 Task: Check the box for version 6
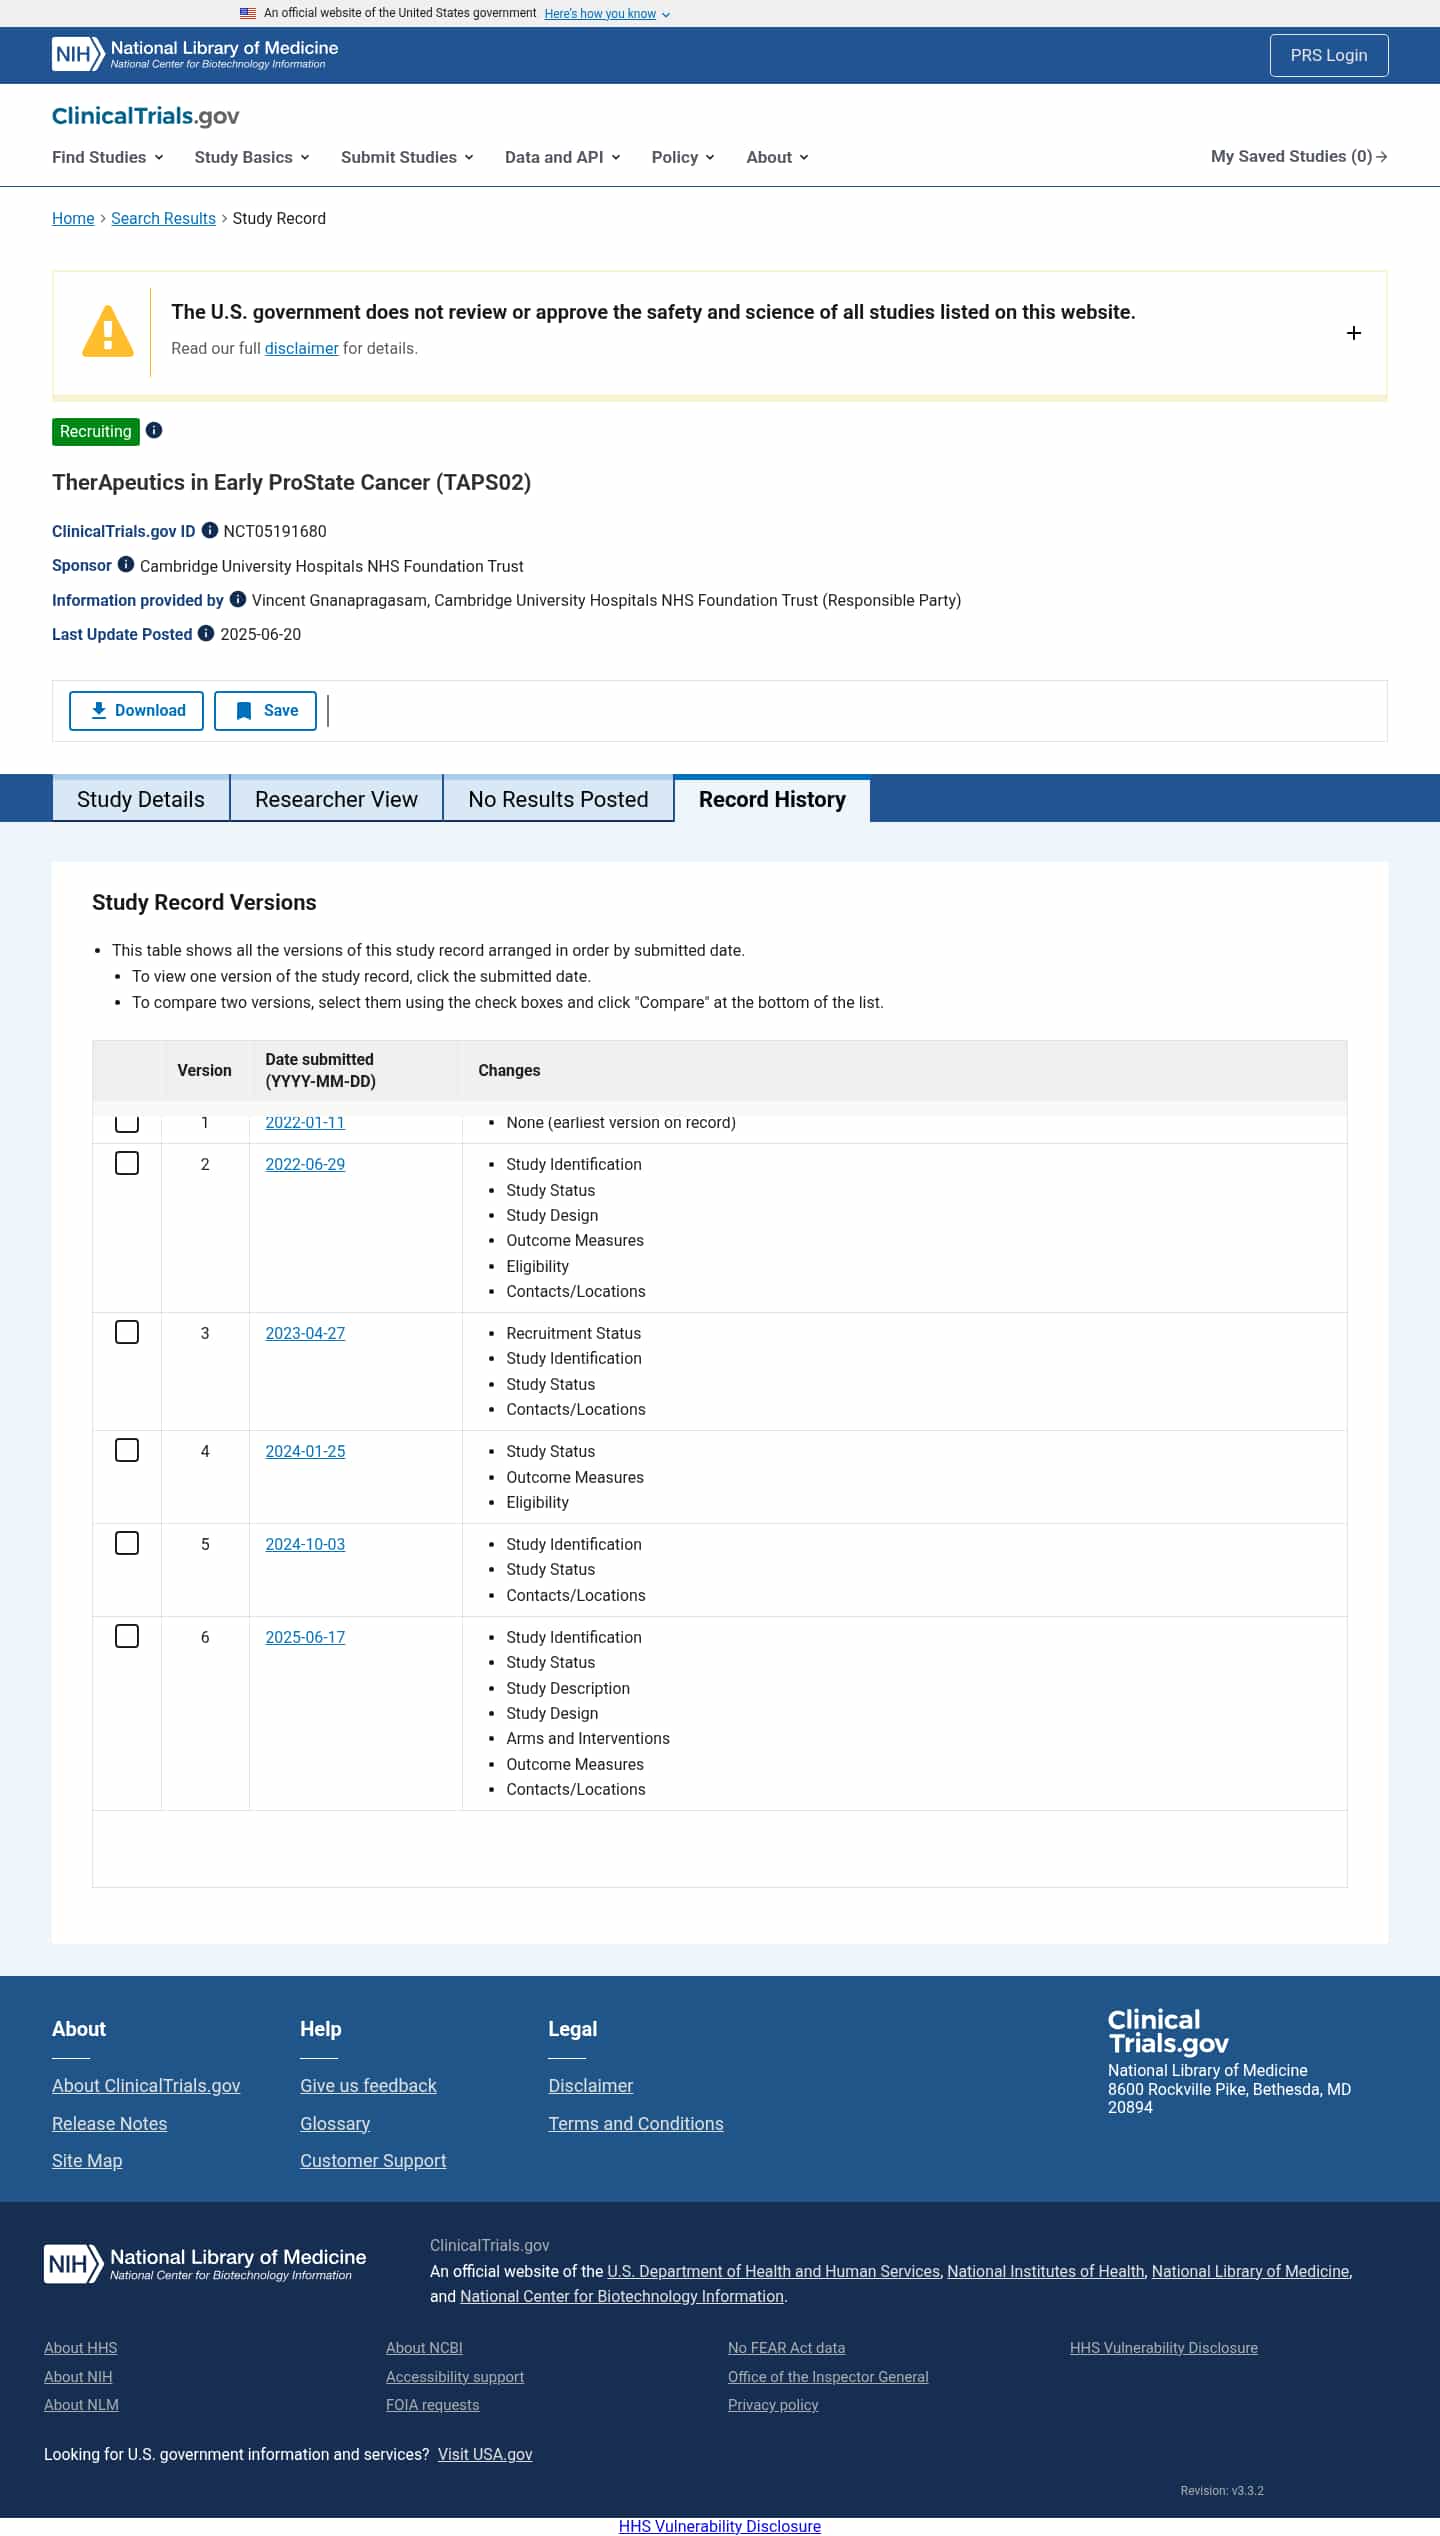[x=127, y=1636]
